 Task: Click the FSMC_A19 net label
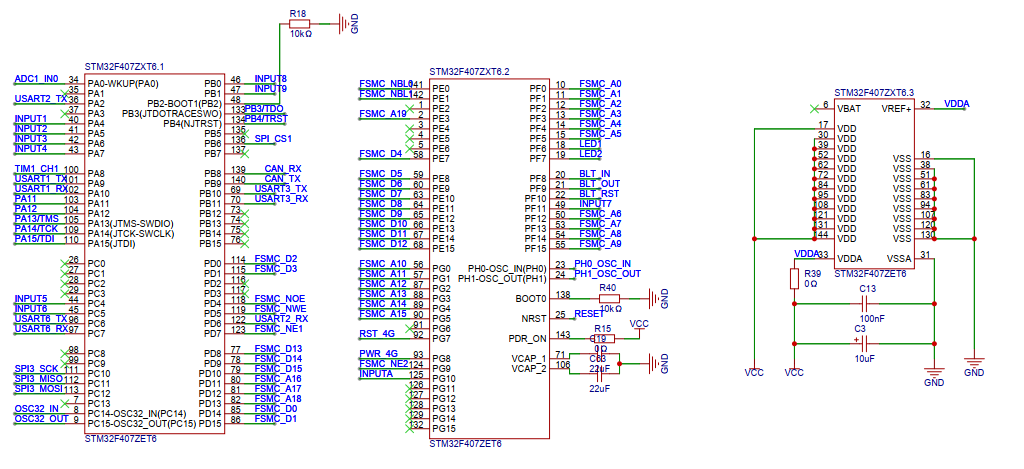point(383,114)
